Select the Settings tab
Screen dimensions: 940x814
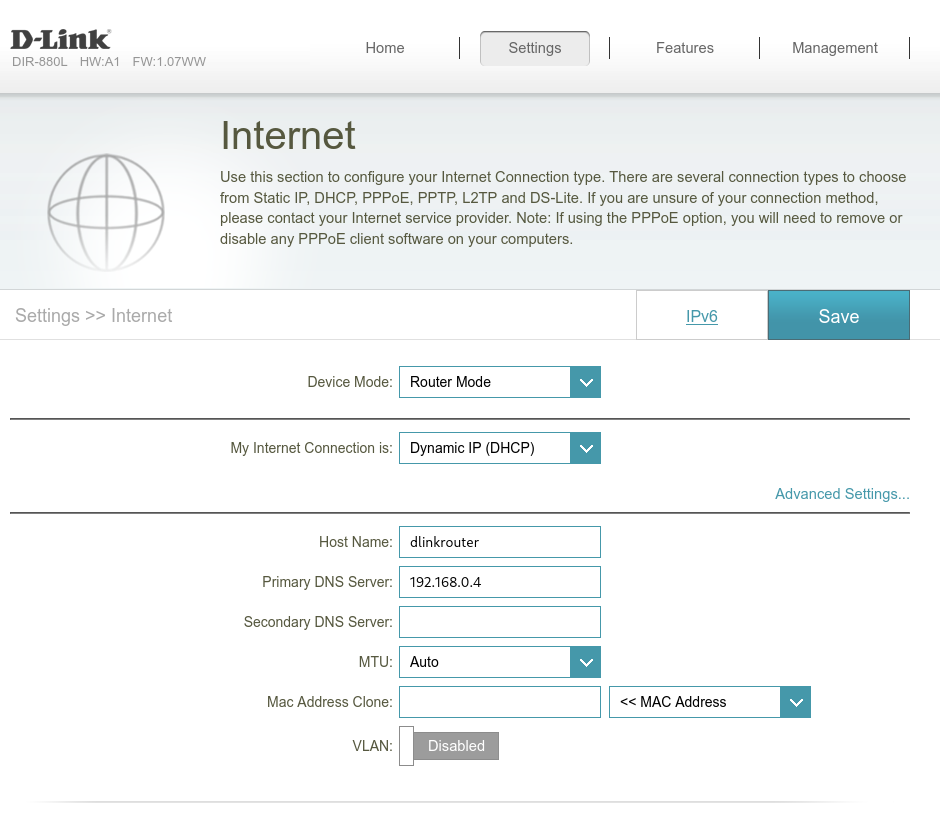click(534, 48)
